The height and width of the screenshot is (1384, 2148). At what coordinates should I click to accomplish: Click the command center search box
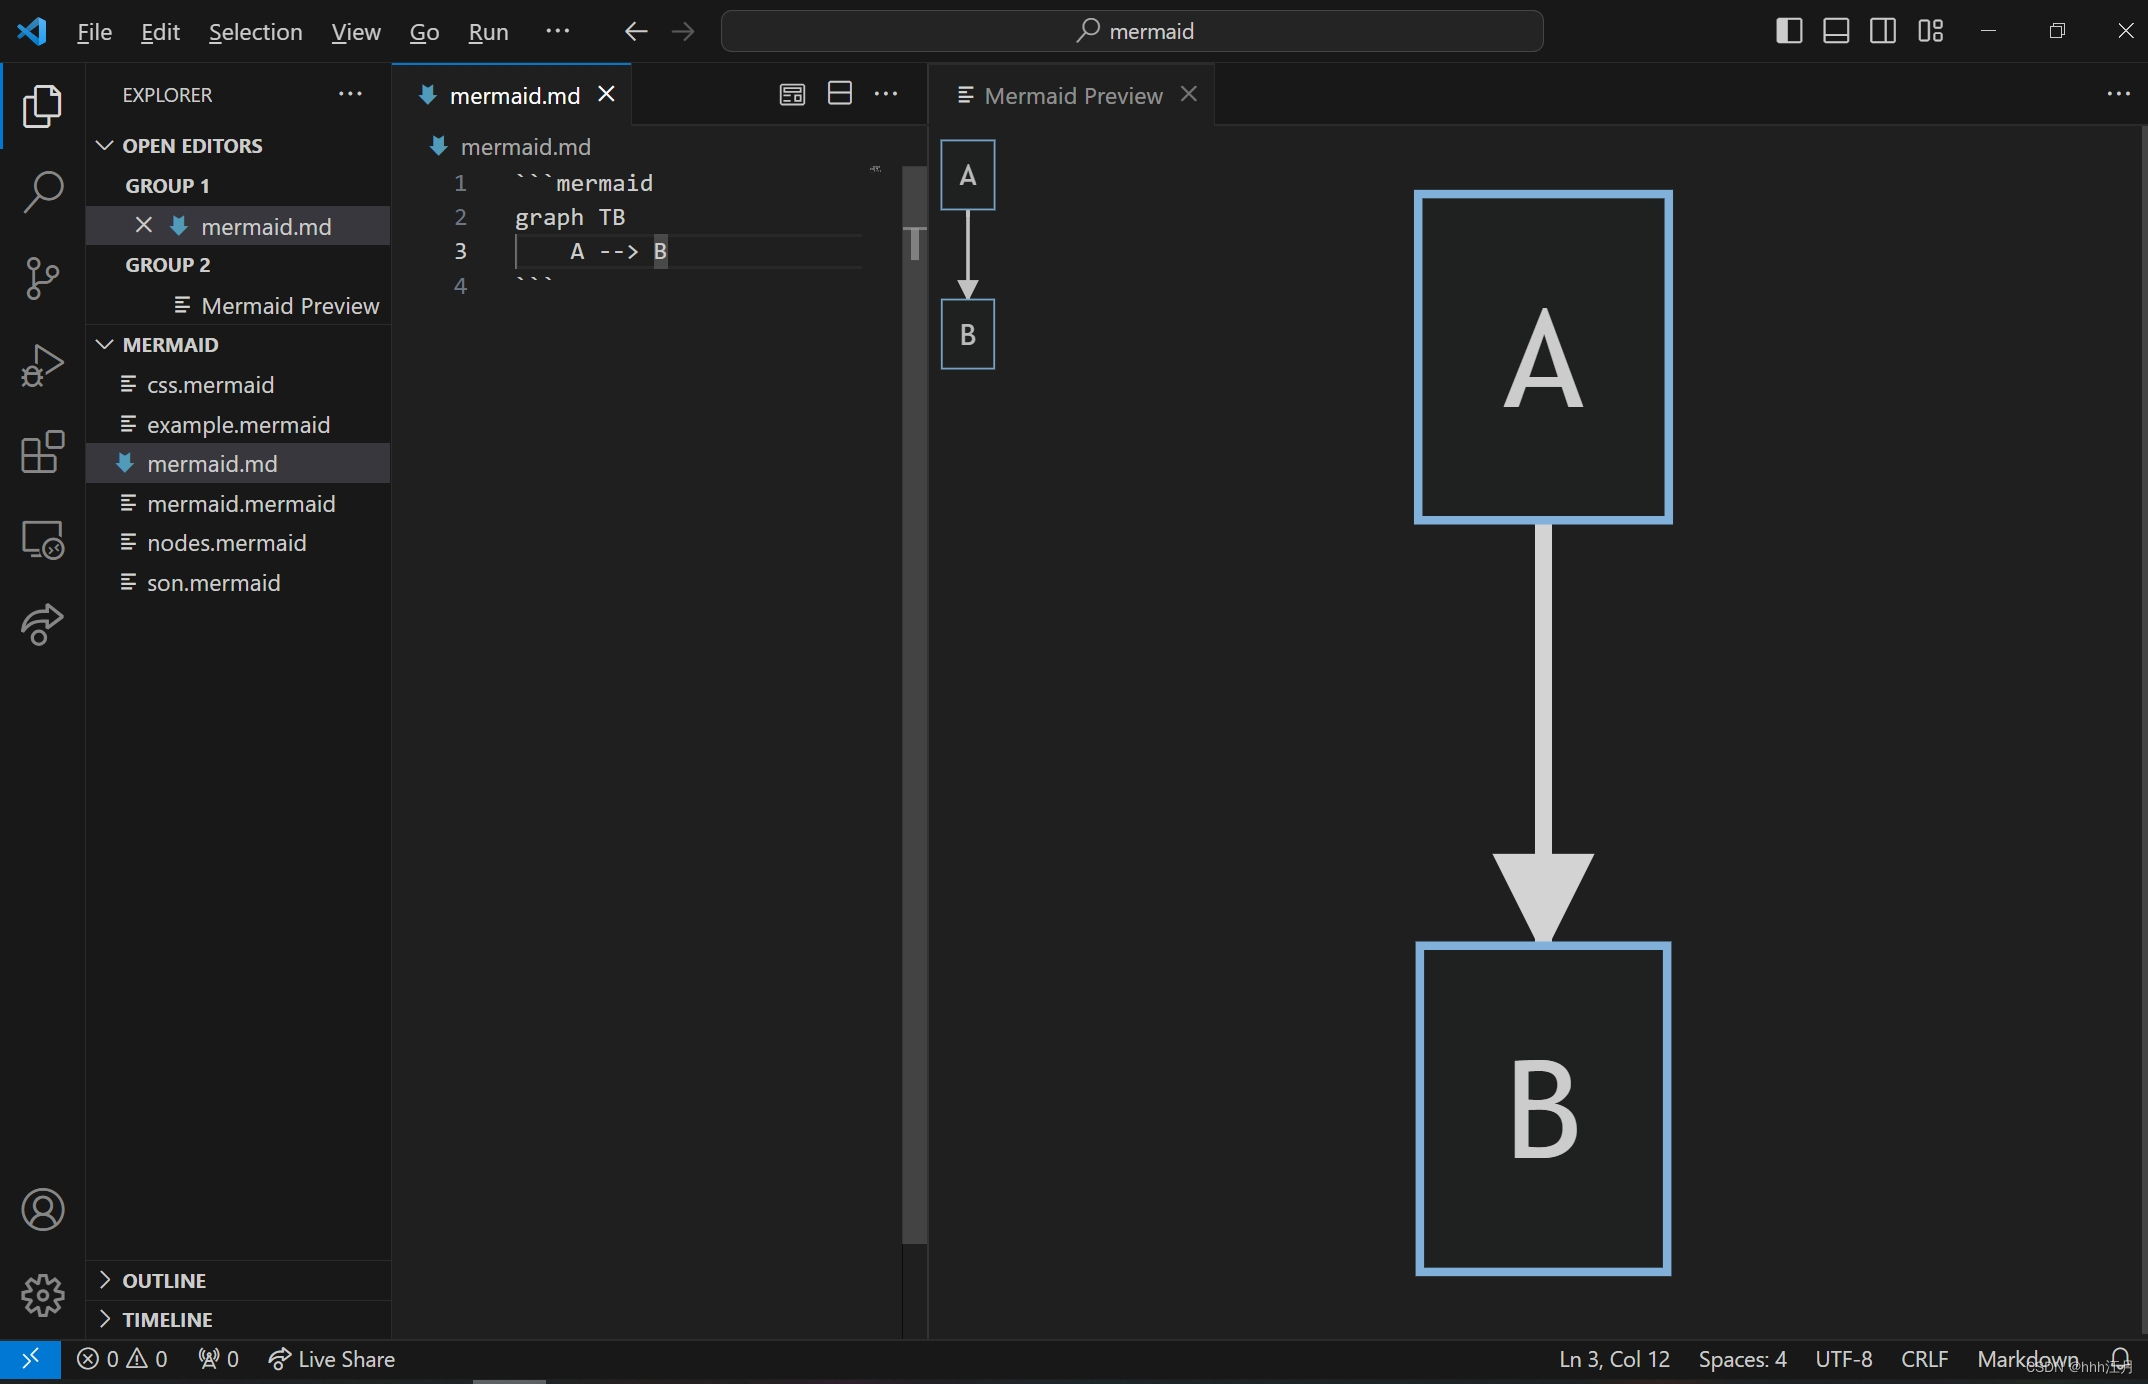click(1132, 31)
